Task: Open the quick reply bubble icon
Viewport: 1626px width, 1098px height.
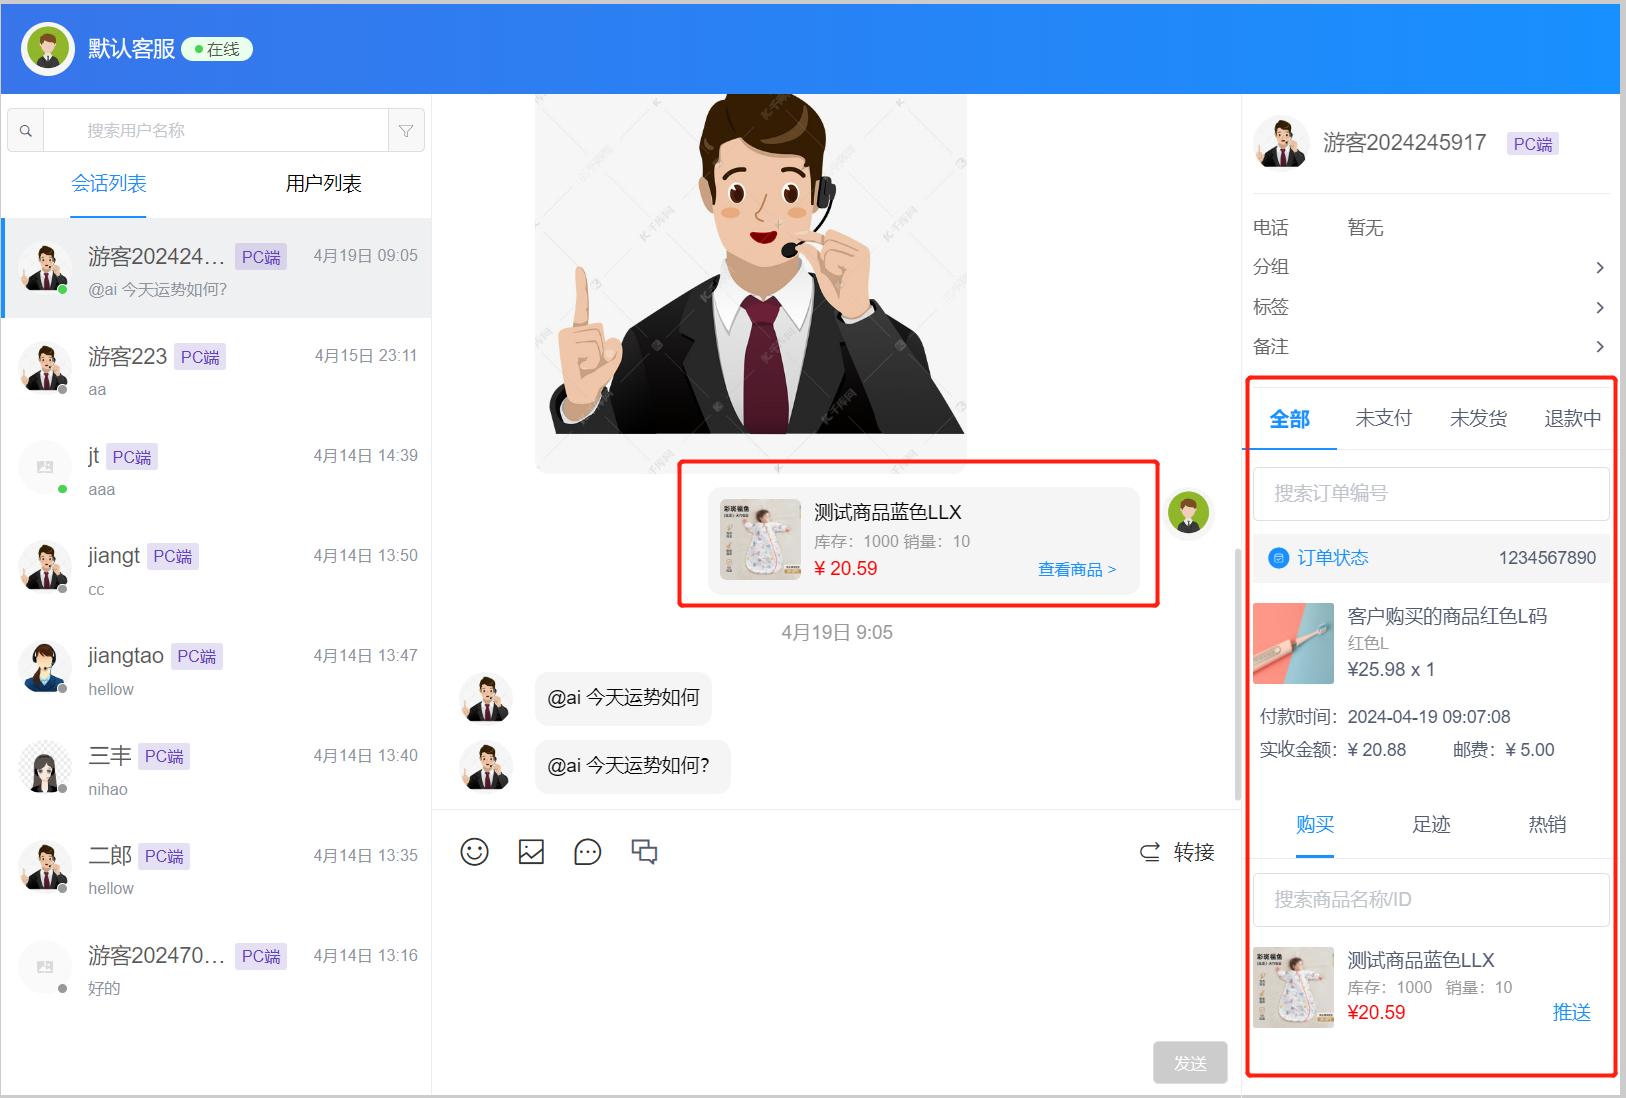Action: coord(588,852)
